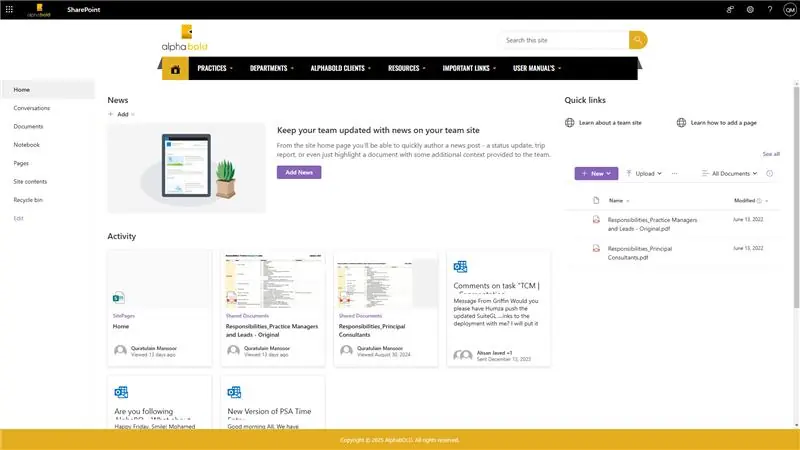
Task: Sort by the Modified column header
Action: tap(751, 201)
